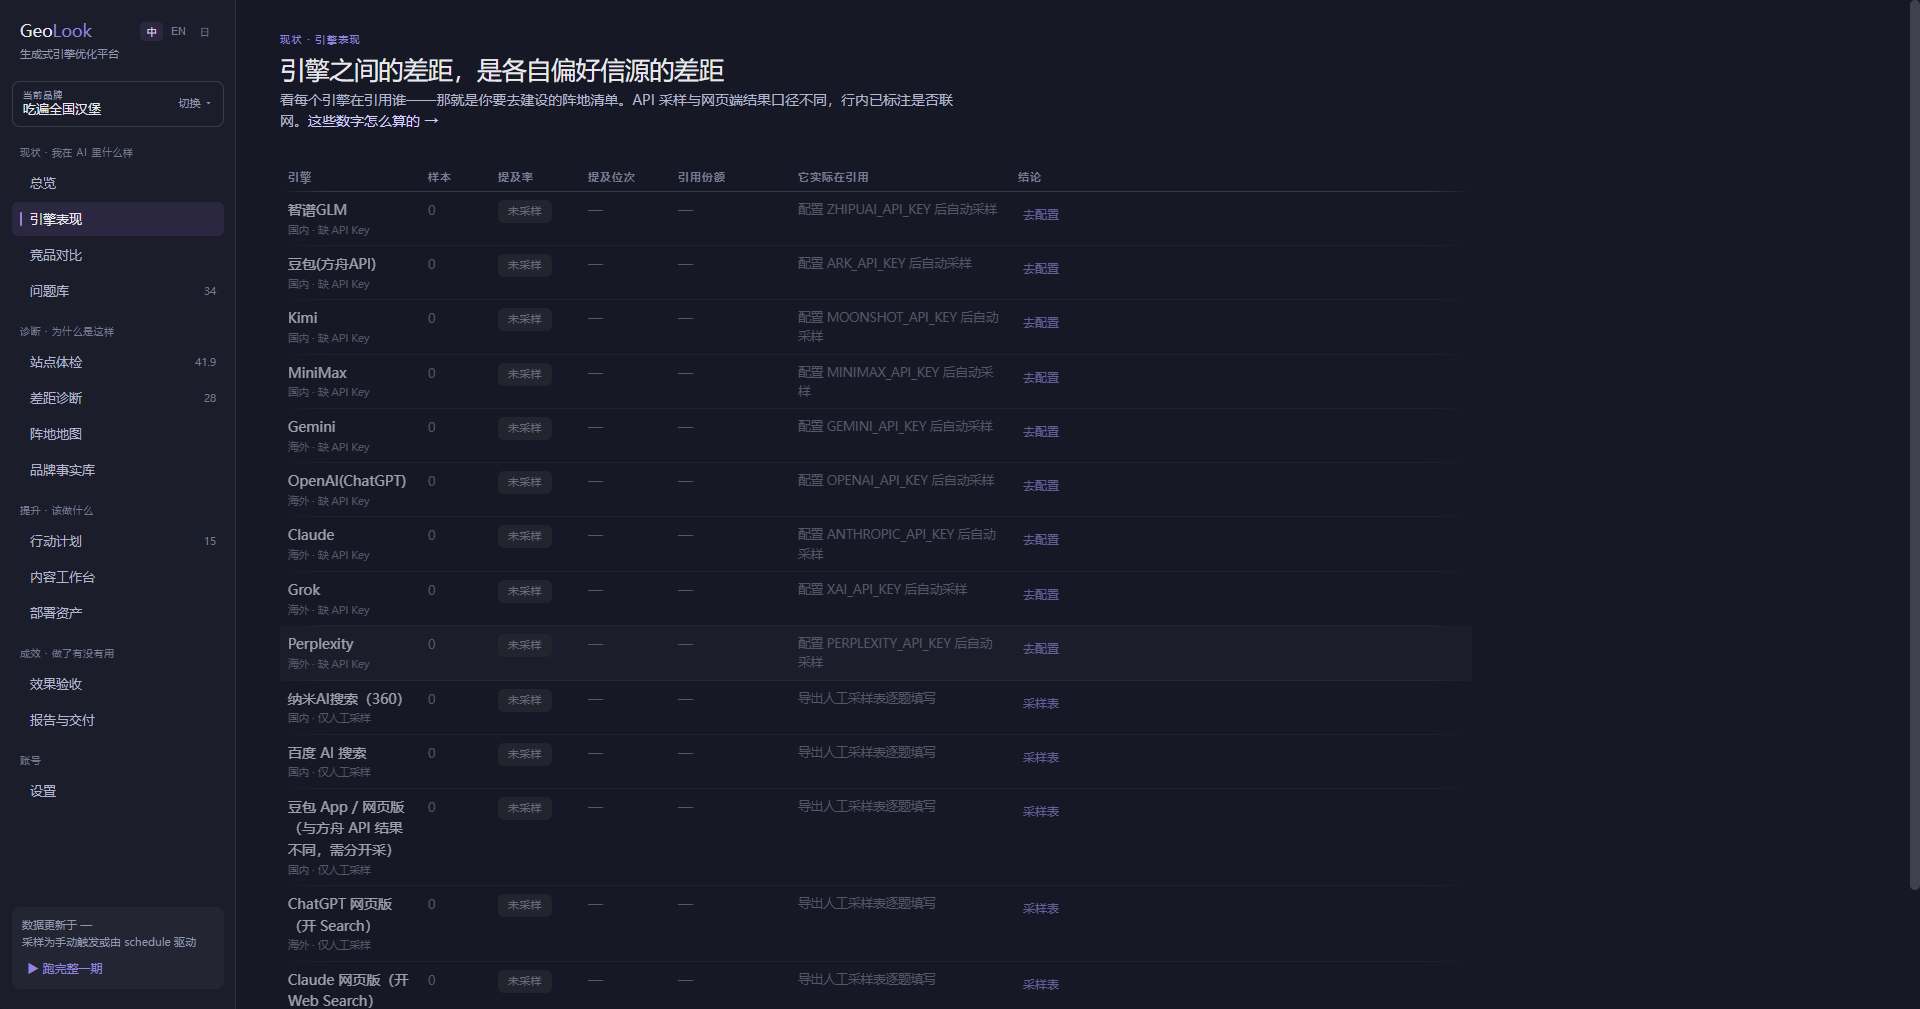Click the GeoLook logo
This screenshot has width=1920, height=1009.
[56, 31]
